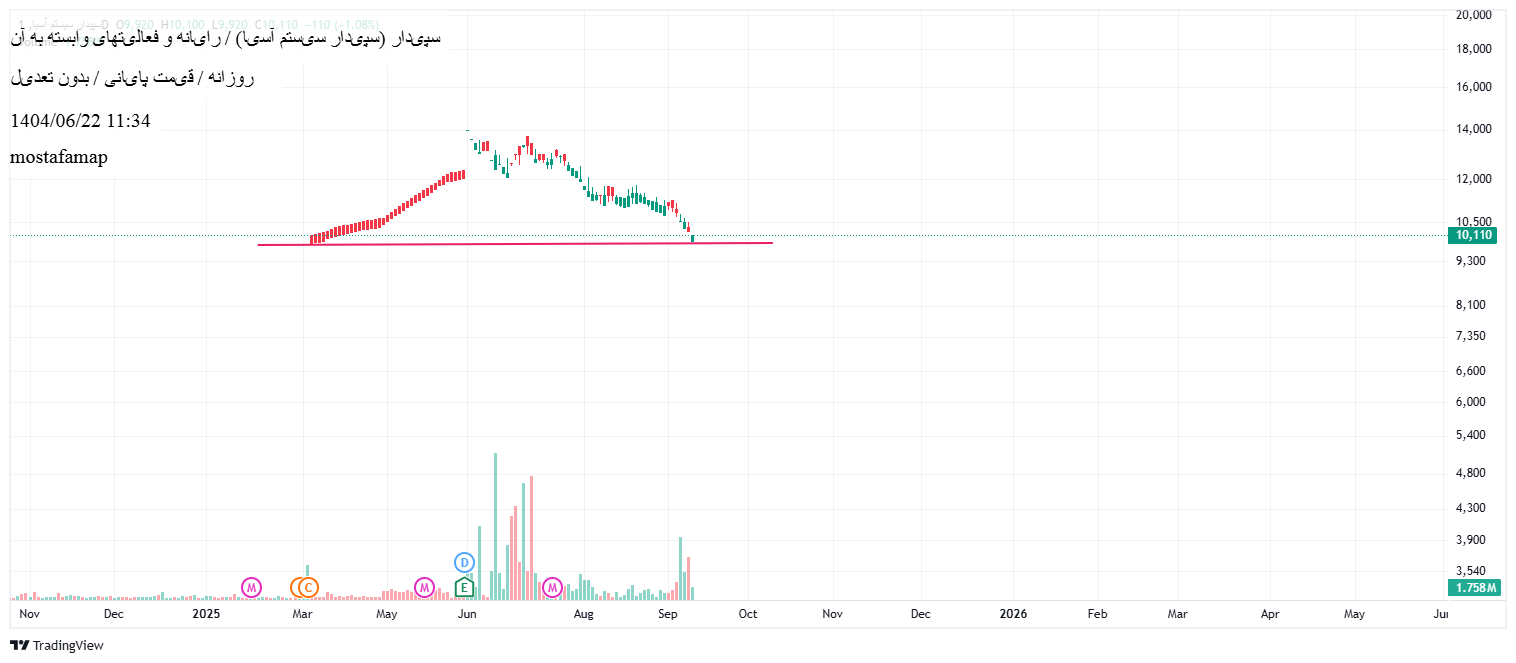The width and height of the screenshot is (1516, 663).
Task: Click the blue D dividend marker
Action: click(x=464, y=562)
